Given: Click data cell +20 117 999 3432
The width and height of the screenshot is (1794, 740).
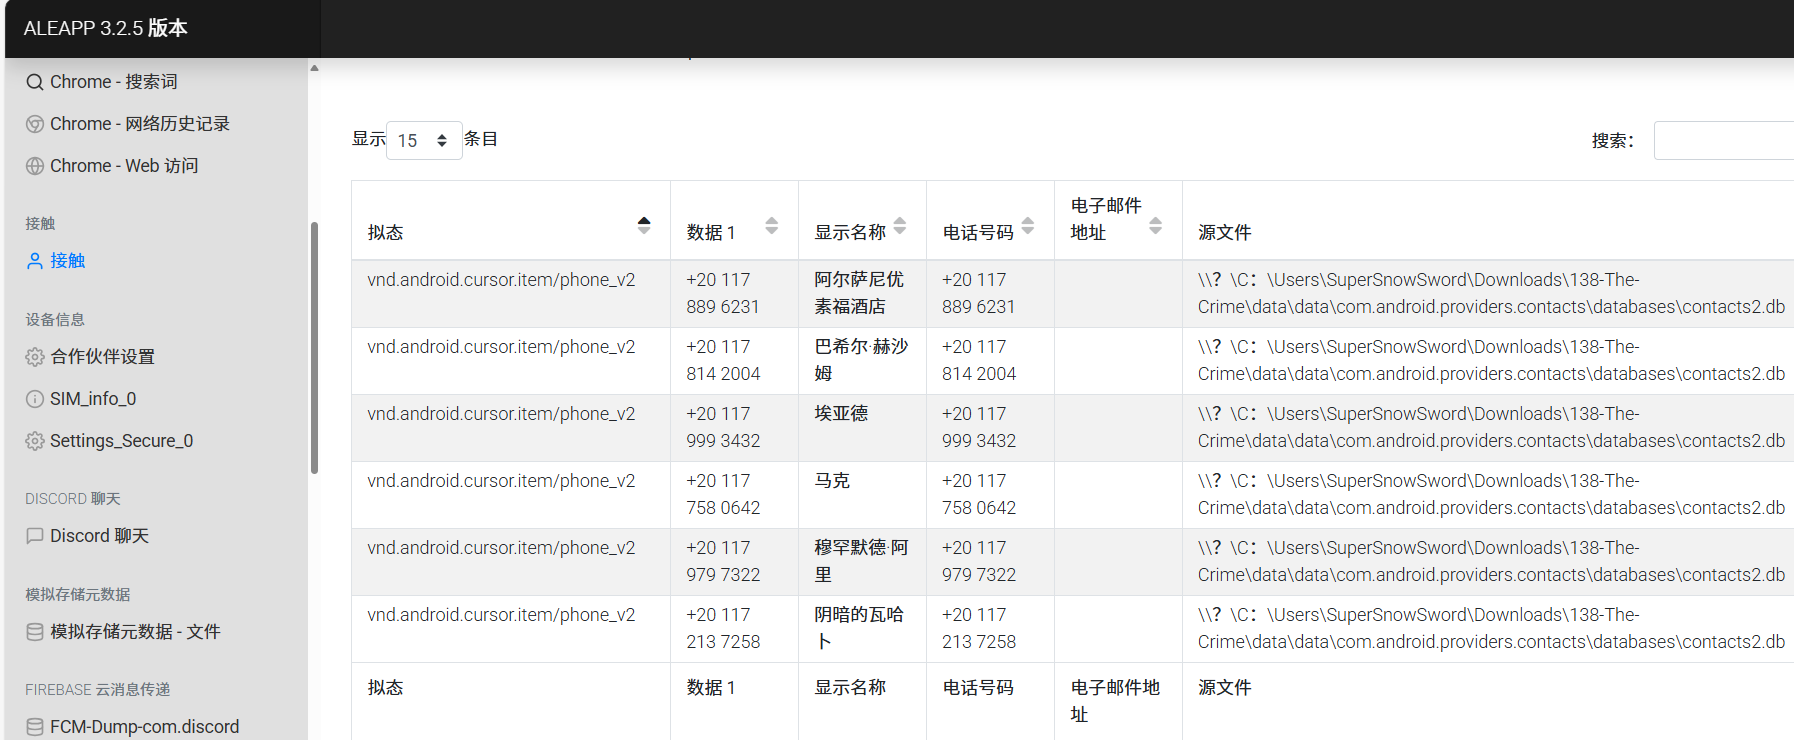Looking at the screenshot, I should (734, 427).
